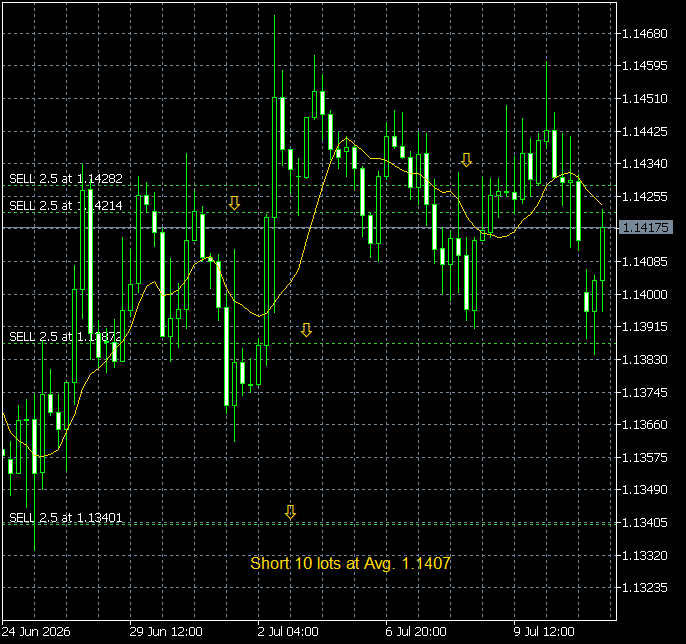Screen dimensions: 686x644
Task: Select the sell arrow after 6 Jul near 1.14340
Action: click(466, 160)
